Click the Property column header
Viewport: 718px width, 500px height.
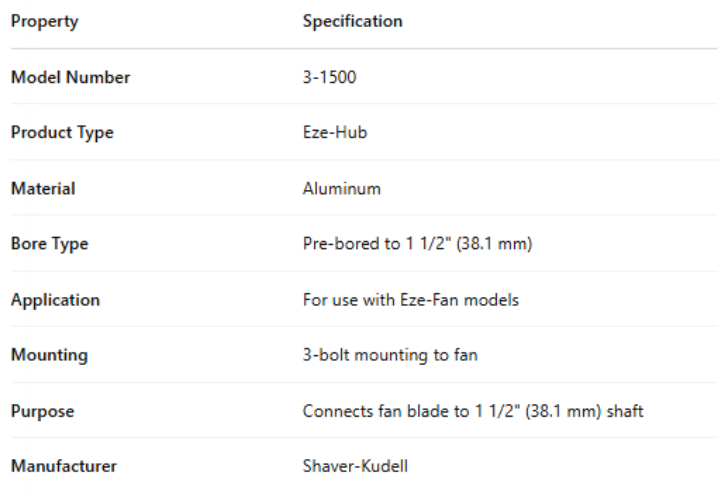44,21
